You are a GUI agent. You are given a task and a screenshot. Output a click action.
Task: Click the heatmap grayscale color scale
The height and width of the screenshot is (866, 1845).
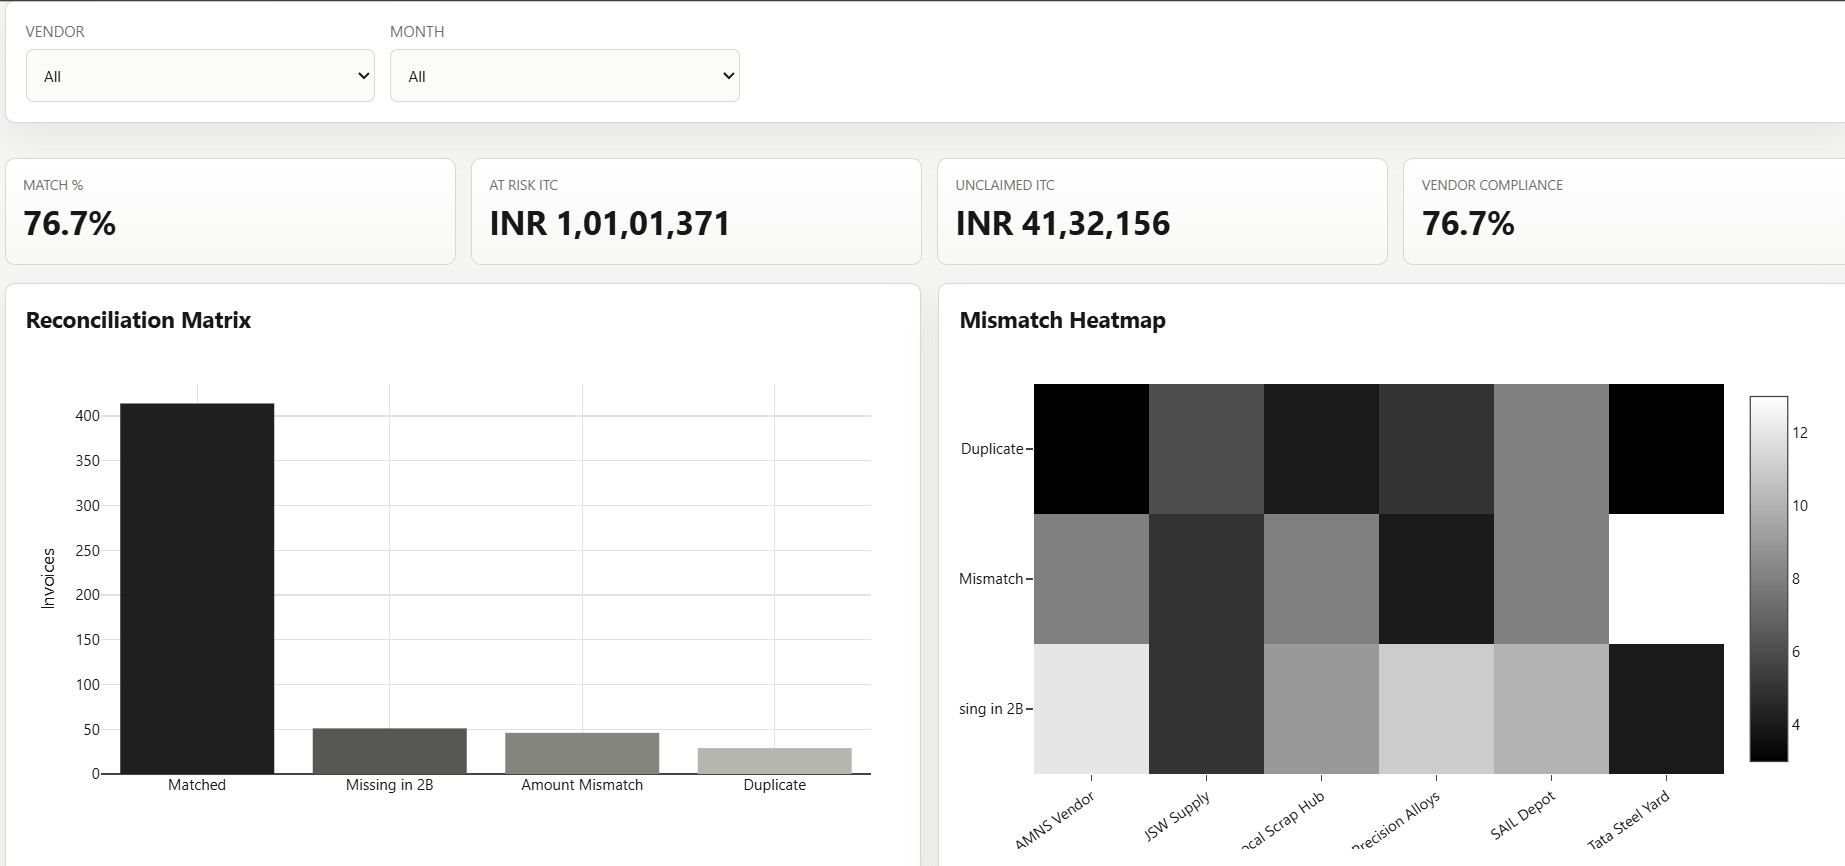pos(1768,579)
